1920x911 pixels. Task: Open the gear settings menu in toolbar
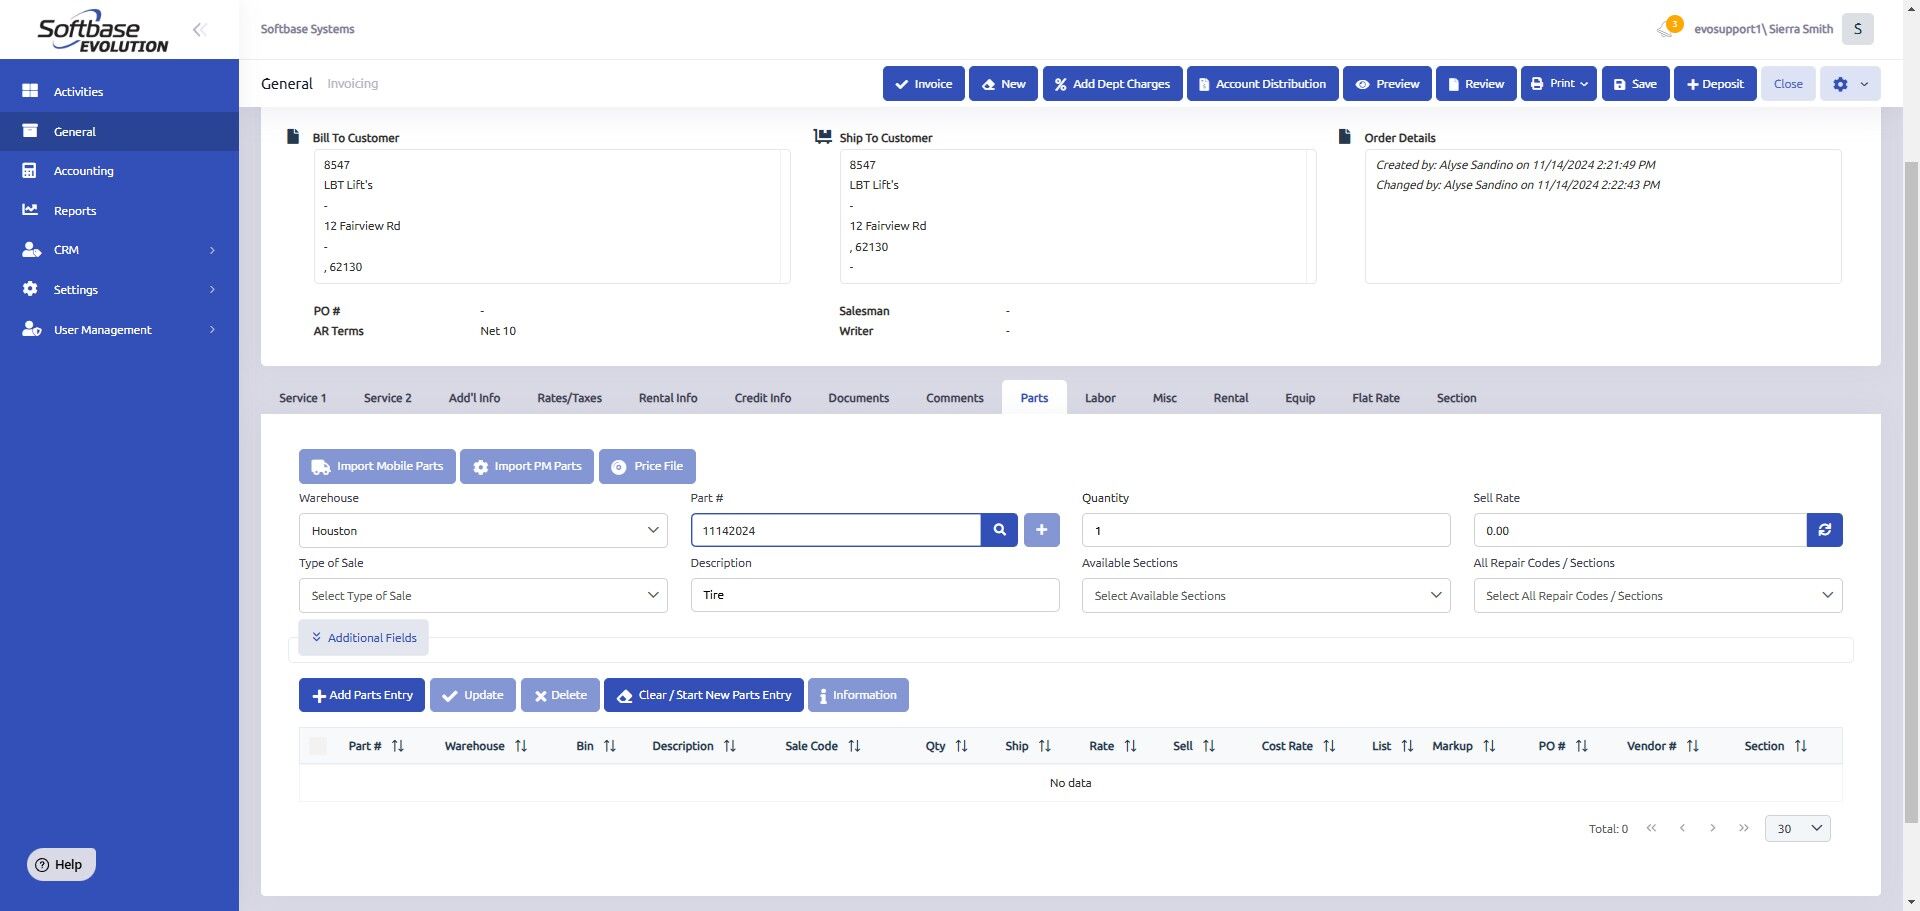coord(1850,84)
